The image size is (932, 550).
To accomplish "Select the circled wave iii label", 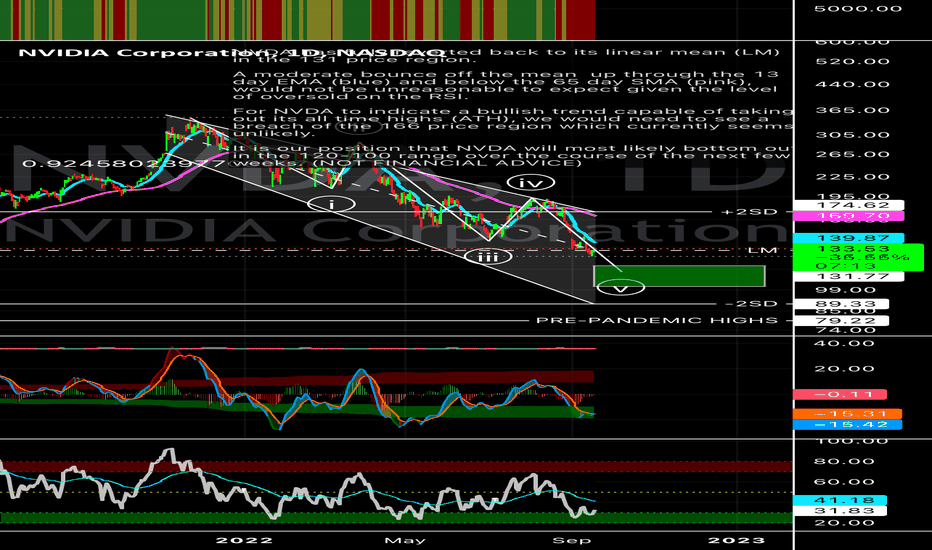I will 488,256.
